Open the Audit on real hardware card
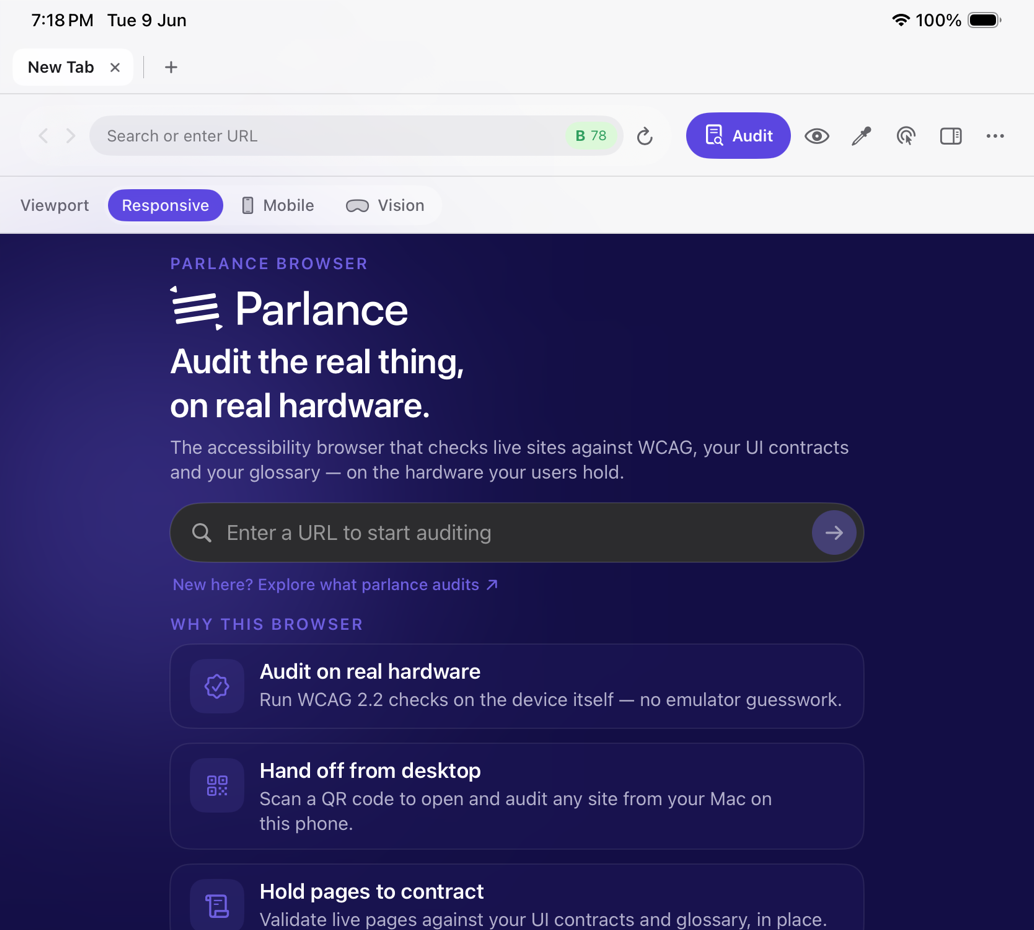 click(x=517, y=686)
